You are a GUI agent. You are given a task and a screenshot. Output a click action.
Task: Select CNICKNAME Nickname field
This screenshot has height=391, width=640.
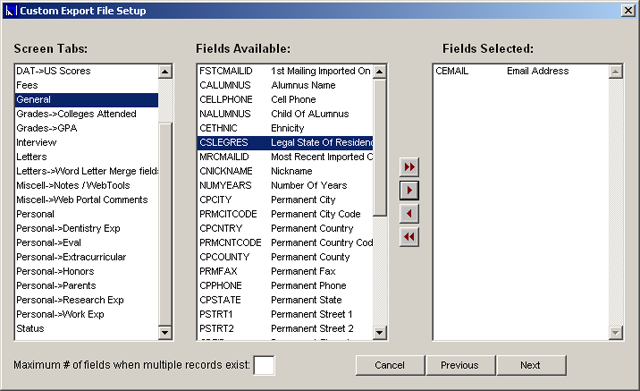point(285,171)
